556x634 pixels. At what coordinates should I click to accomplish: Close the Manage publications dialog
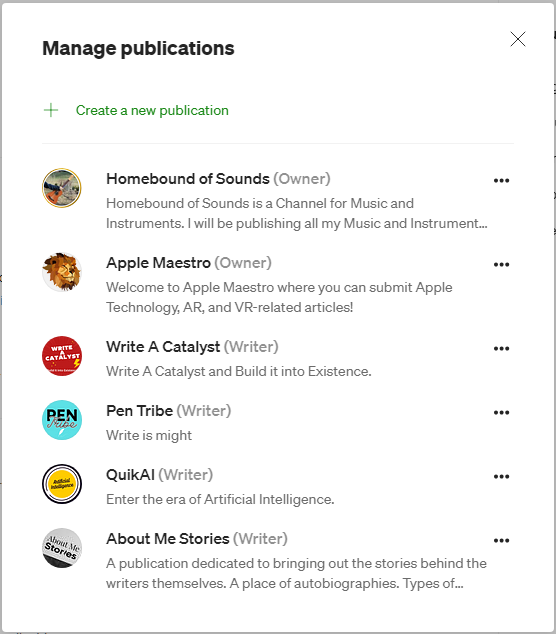pyautogui.click(x=518, y=39)
